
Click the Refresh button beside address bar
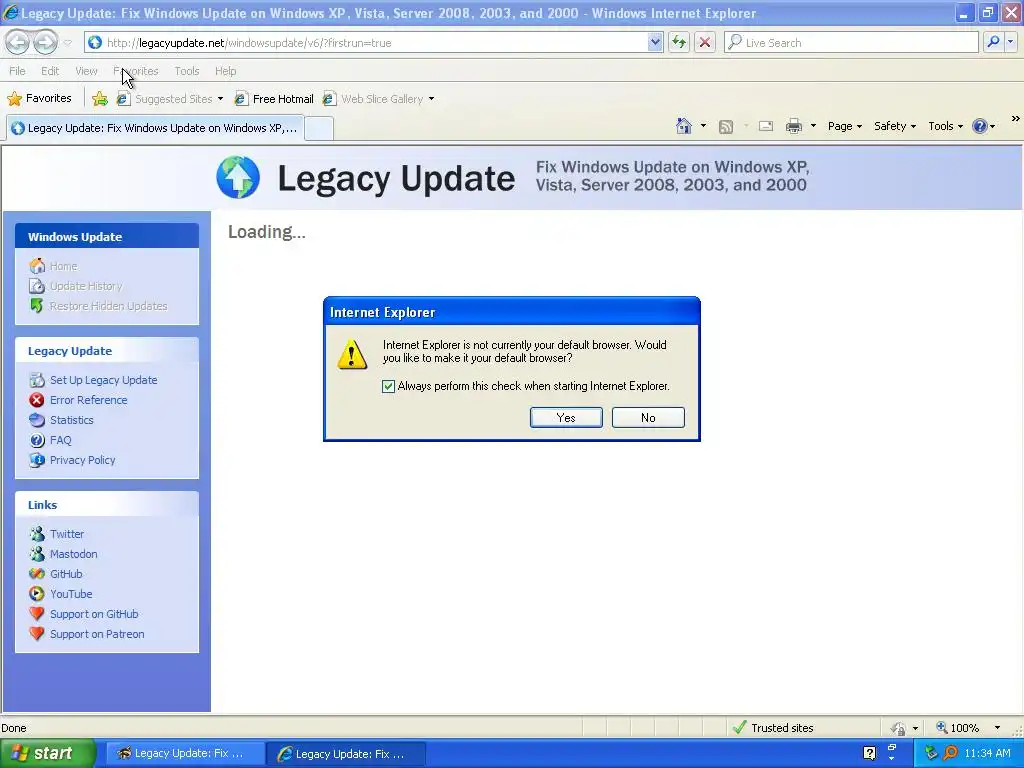tap(679, 42)
